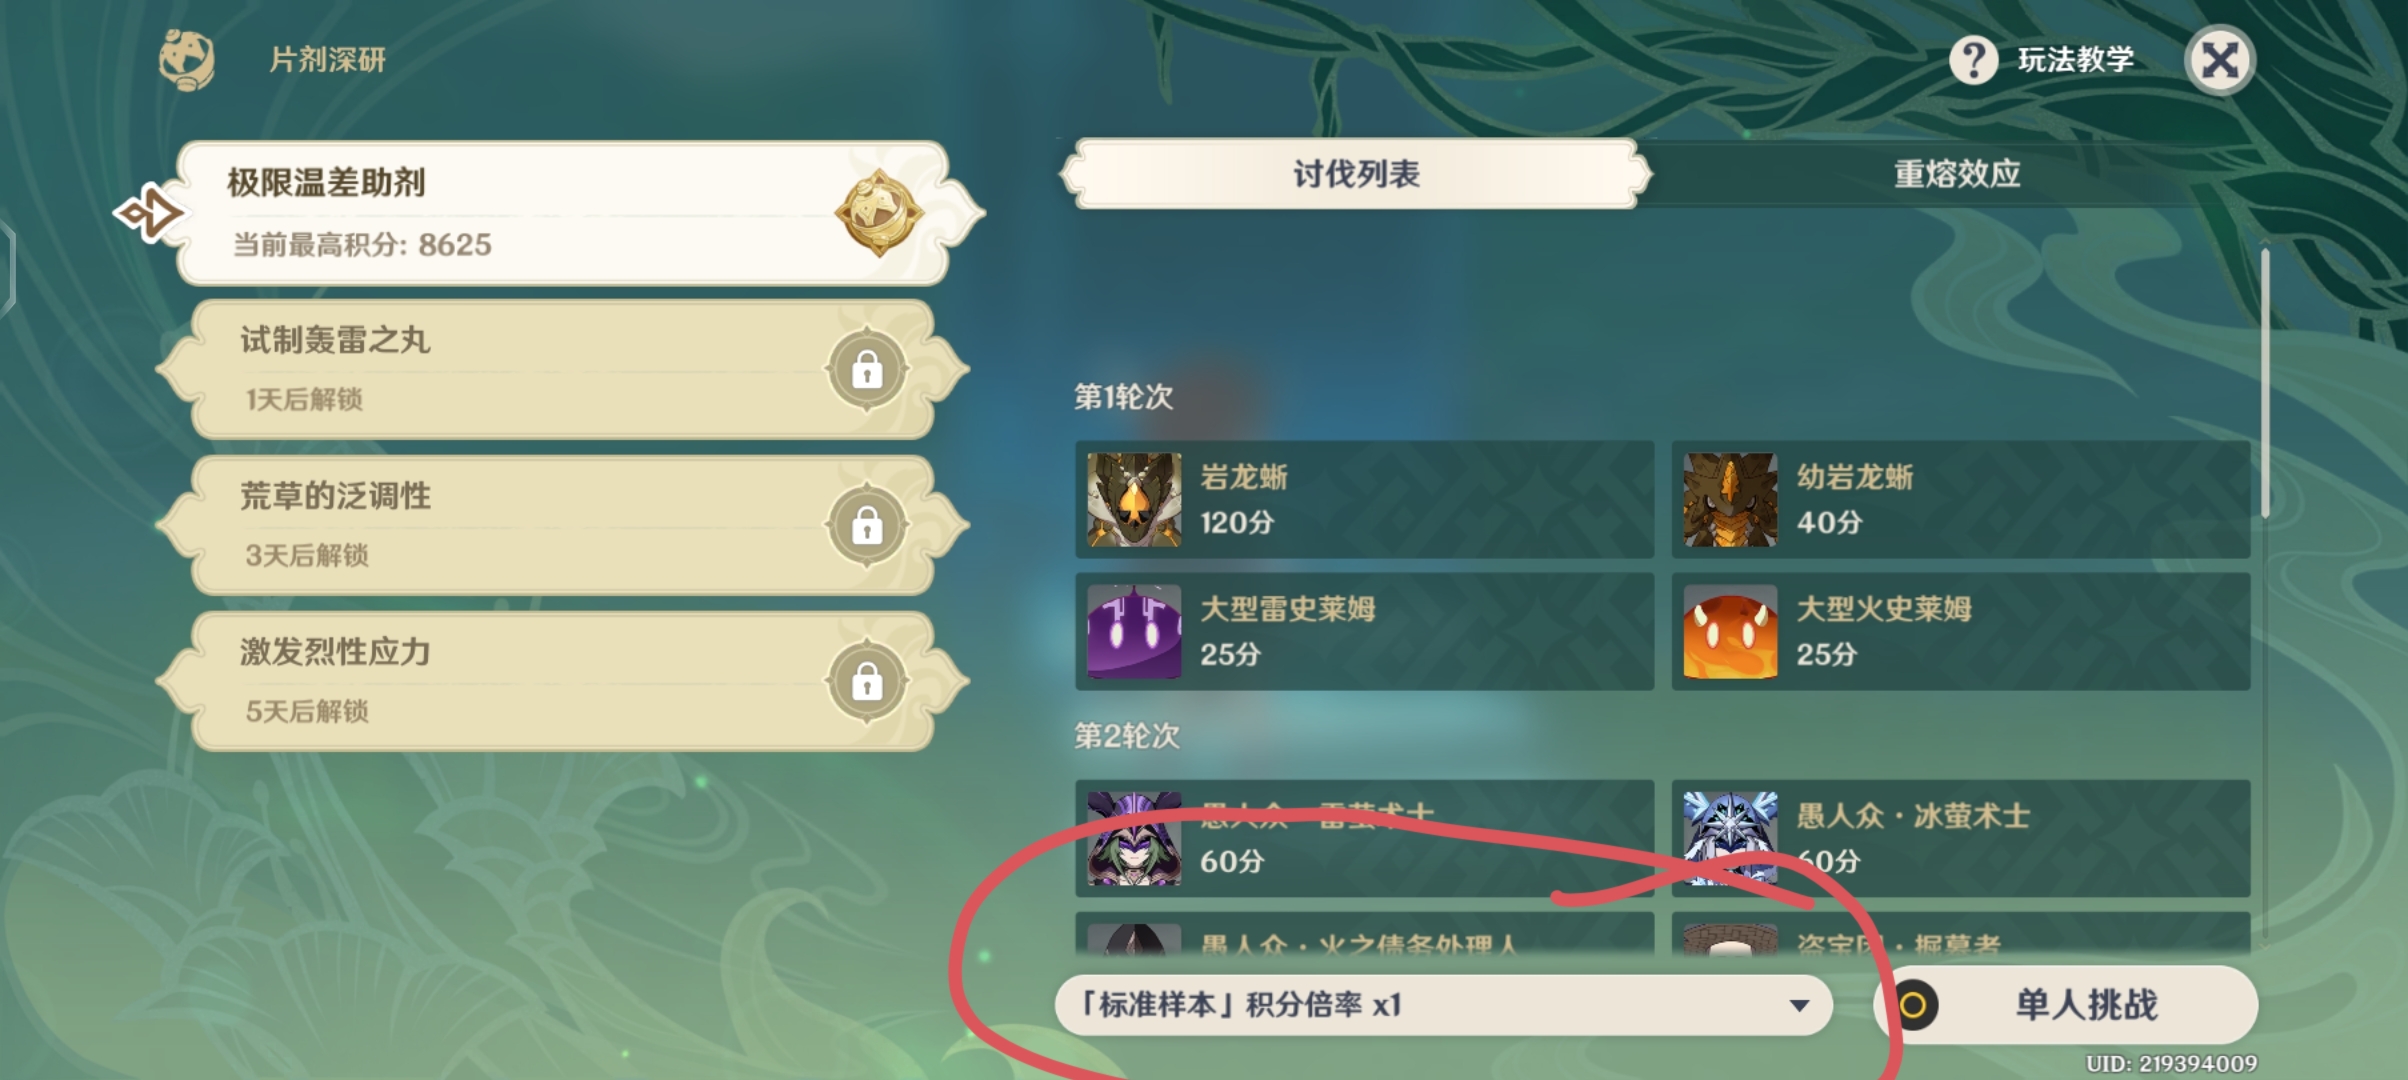Click the lock icon on 荒草的泛调性
Screen dimensions: 2408x1080
click(867, 526)
